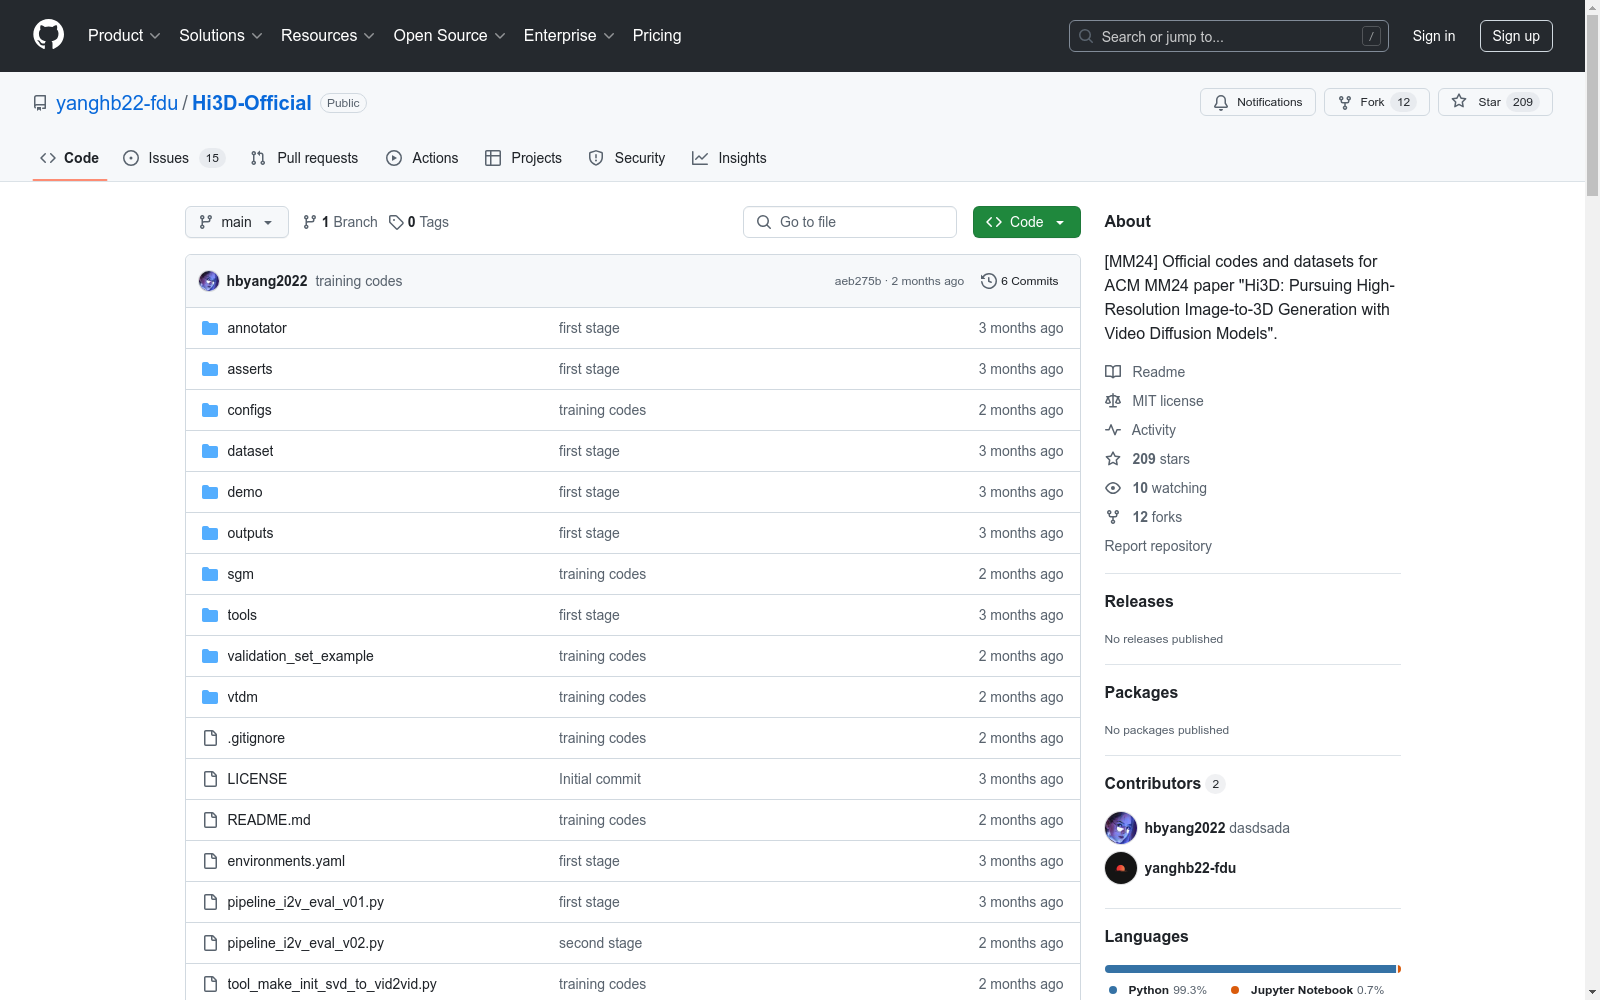
Task: Click the hbyang2022 contributor avatar
Action: tap(1121, 828)
